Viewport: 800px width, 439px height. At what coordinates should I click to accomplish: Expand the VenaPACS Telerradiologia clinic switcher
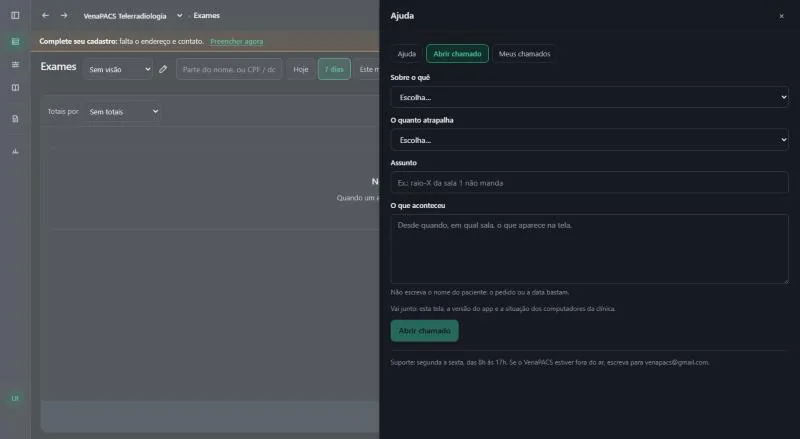[x=133, y=16]
